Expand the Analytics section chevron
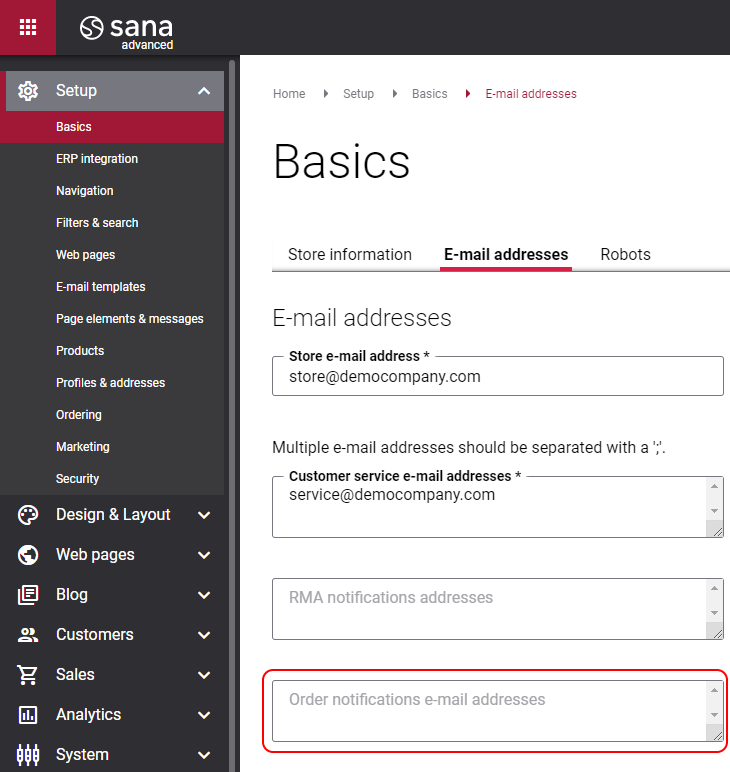Screen dimensions: 730x772 click(204, 715)
